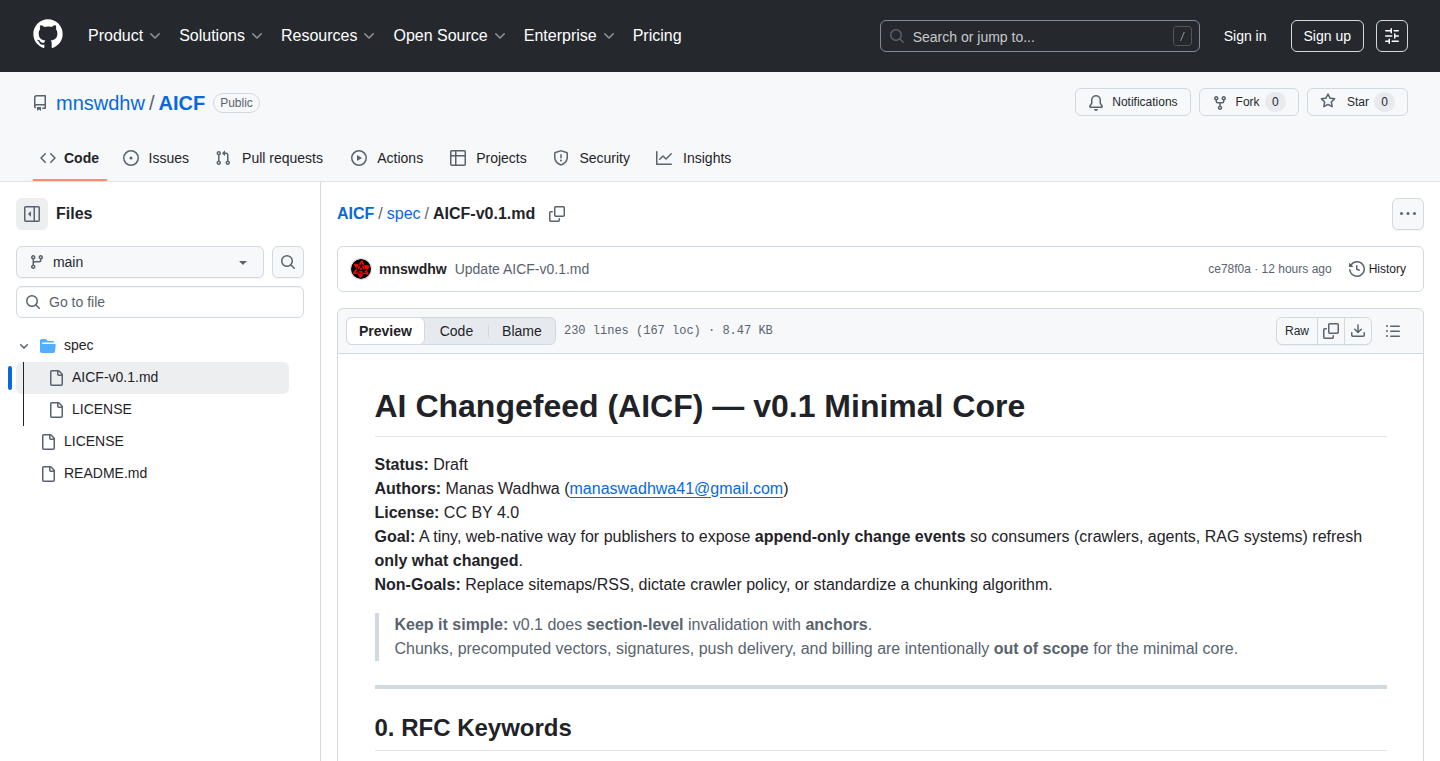Go to the Pricing page

657,36
